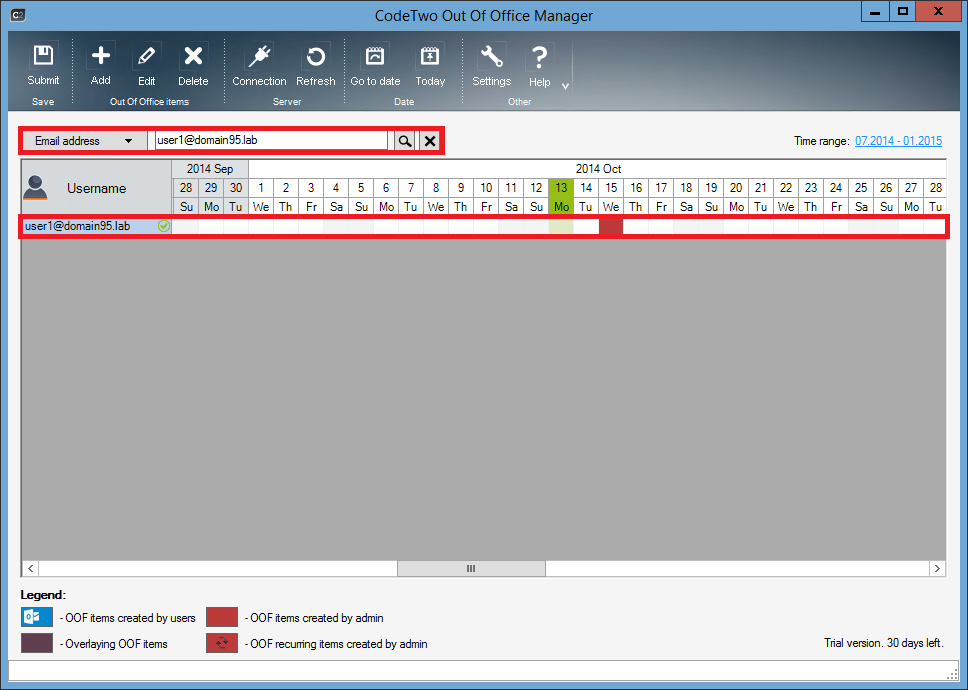Click the day 1 column header
This screenshot has width=968, height=690.
pyautogui.click(x=261, y=188)
